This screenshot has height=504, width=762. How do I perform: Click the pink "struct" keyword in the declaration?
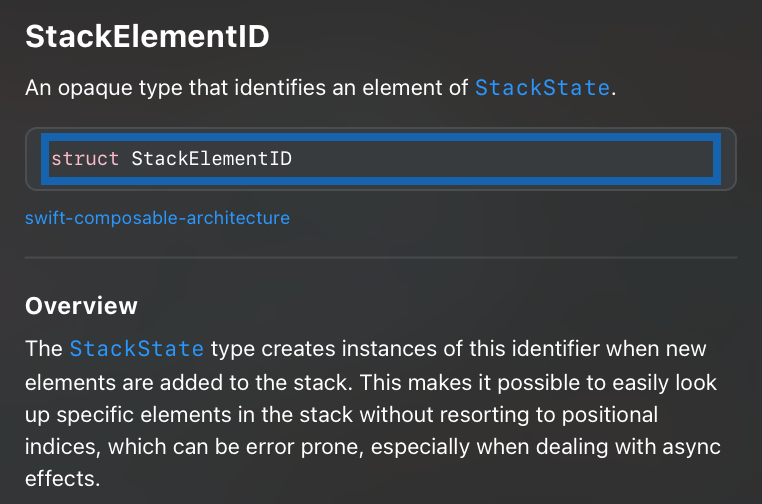pyautogui.click(x=85, y=159)
